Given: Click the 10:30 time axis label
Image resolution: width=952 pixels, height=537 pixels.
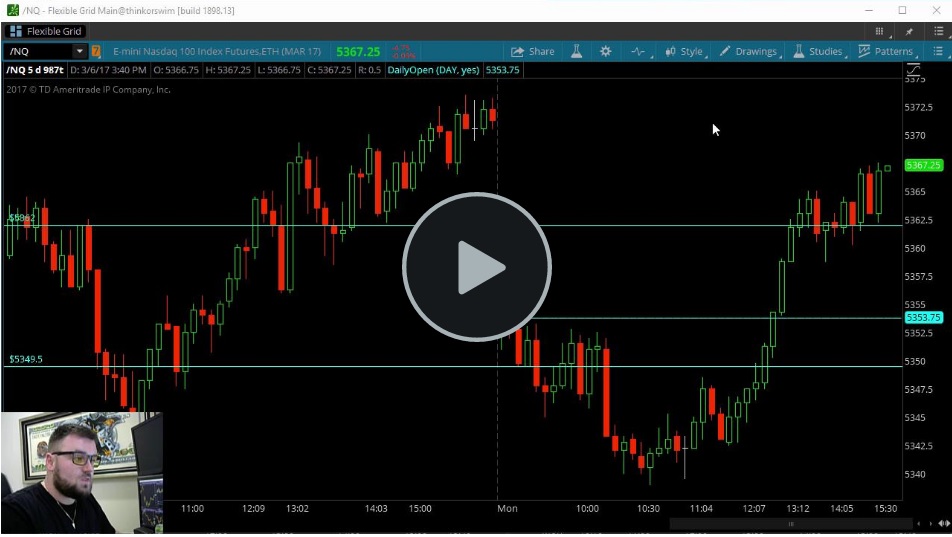Looking at the screenshot, I should point(648,508).
